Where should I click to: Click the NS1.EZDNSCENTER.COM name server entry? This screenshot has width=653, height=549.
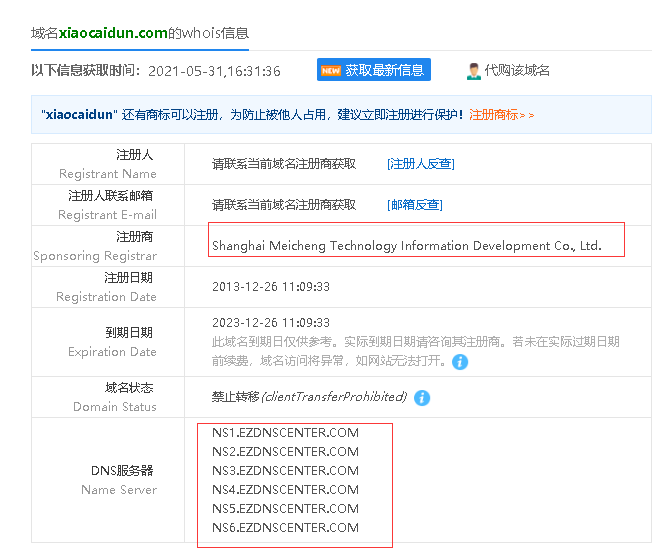pos(285,432)
